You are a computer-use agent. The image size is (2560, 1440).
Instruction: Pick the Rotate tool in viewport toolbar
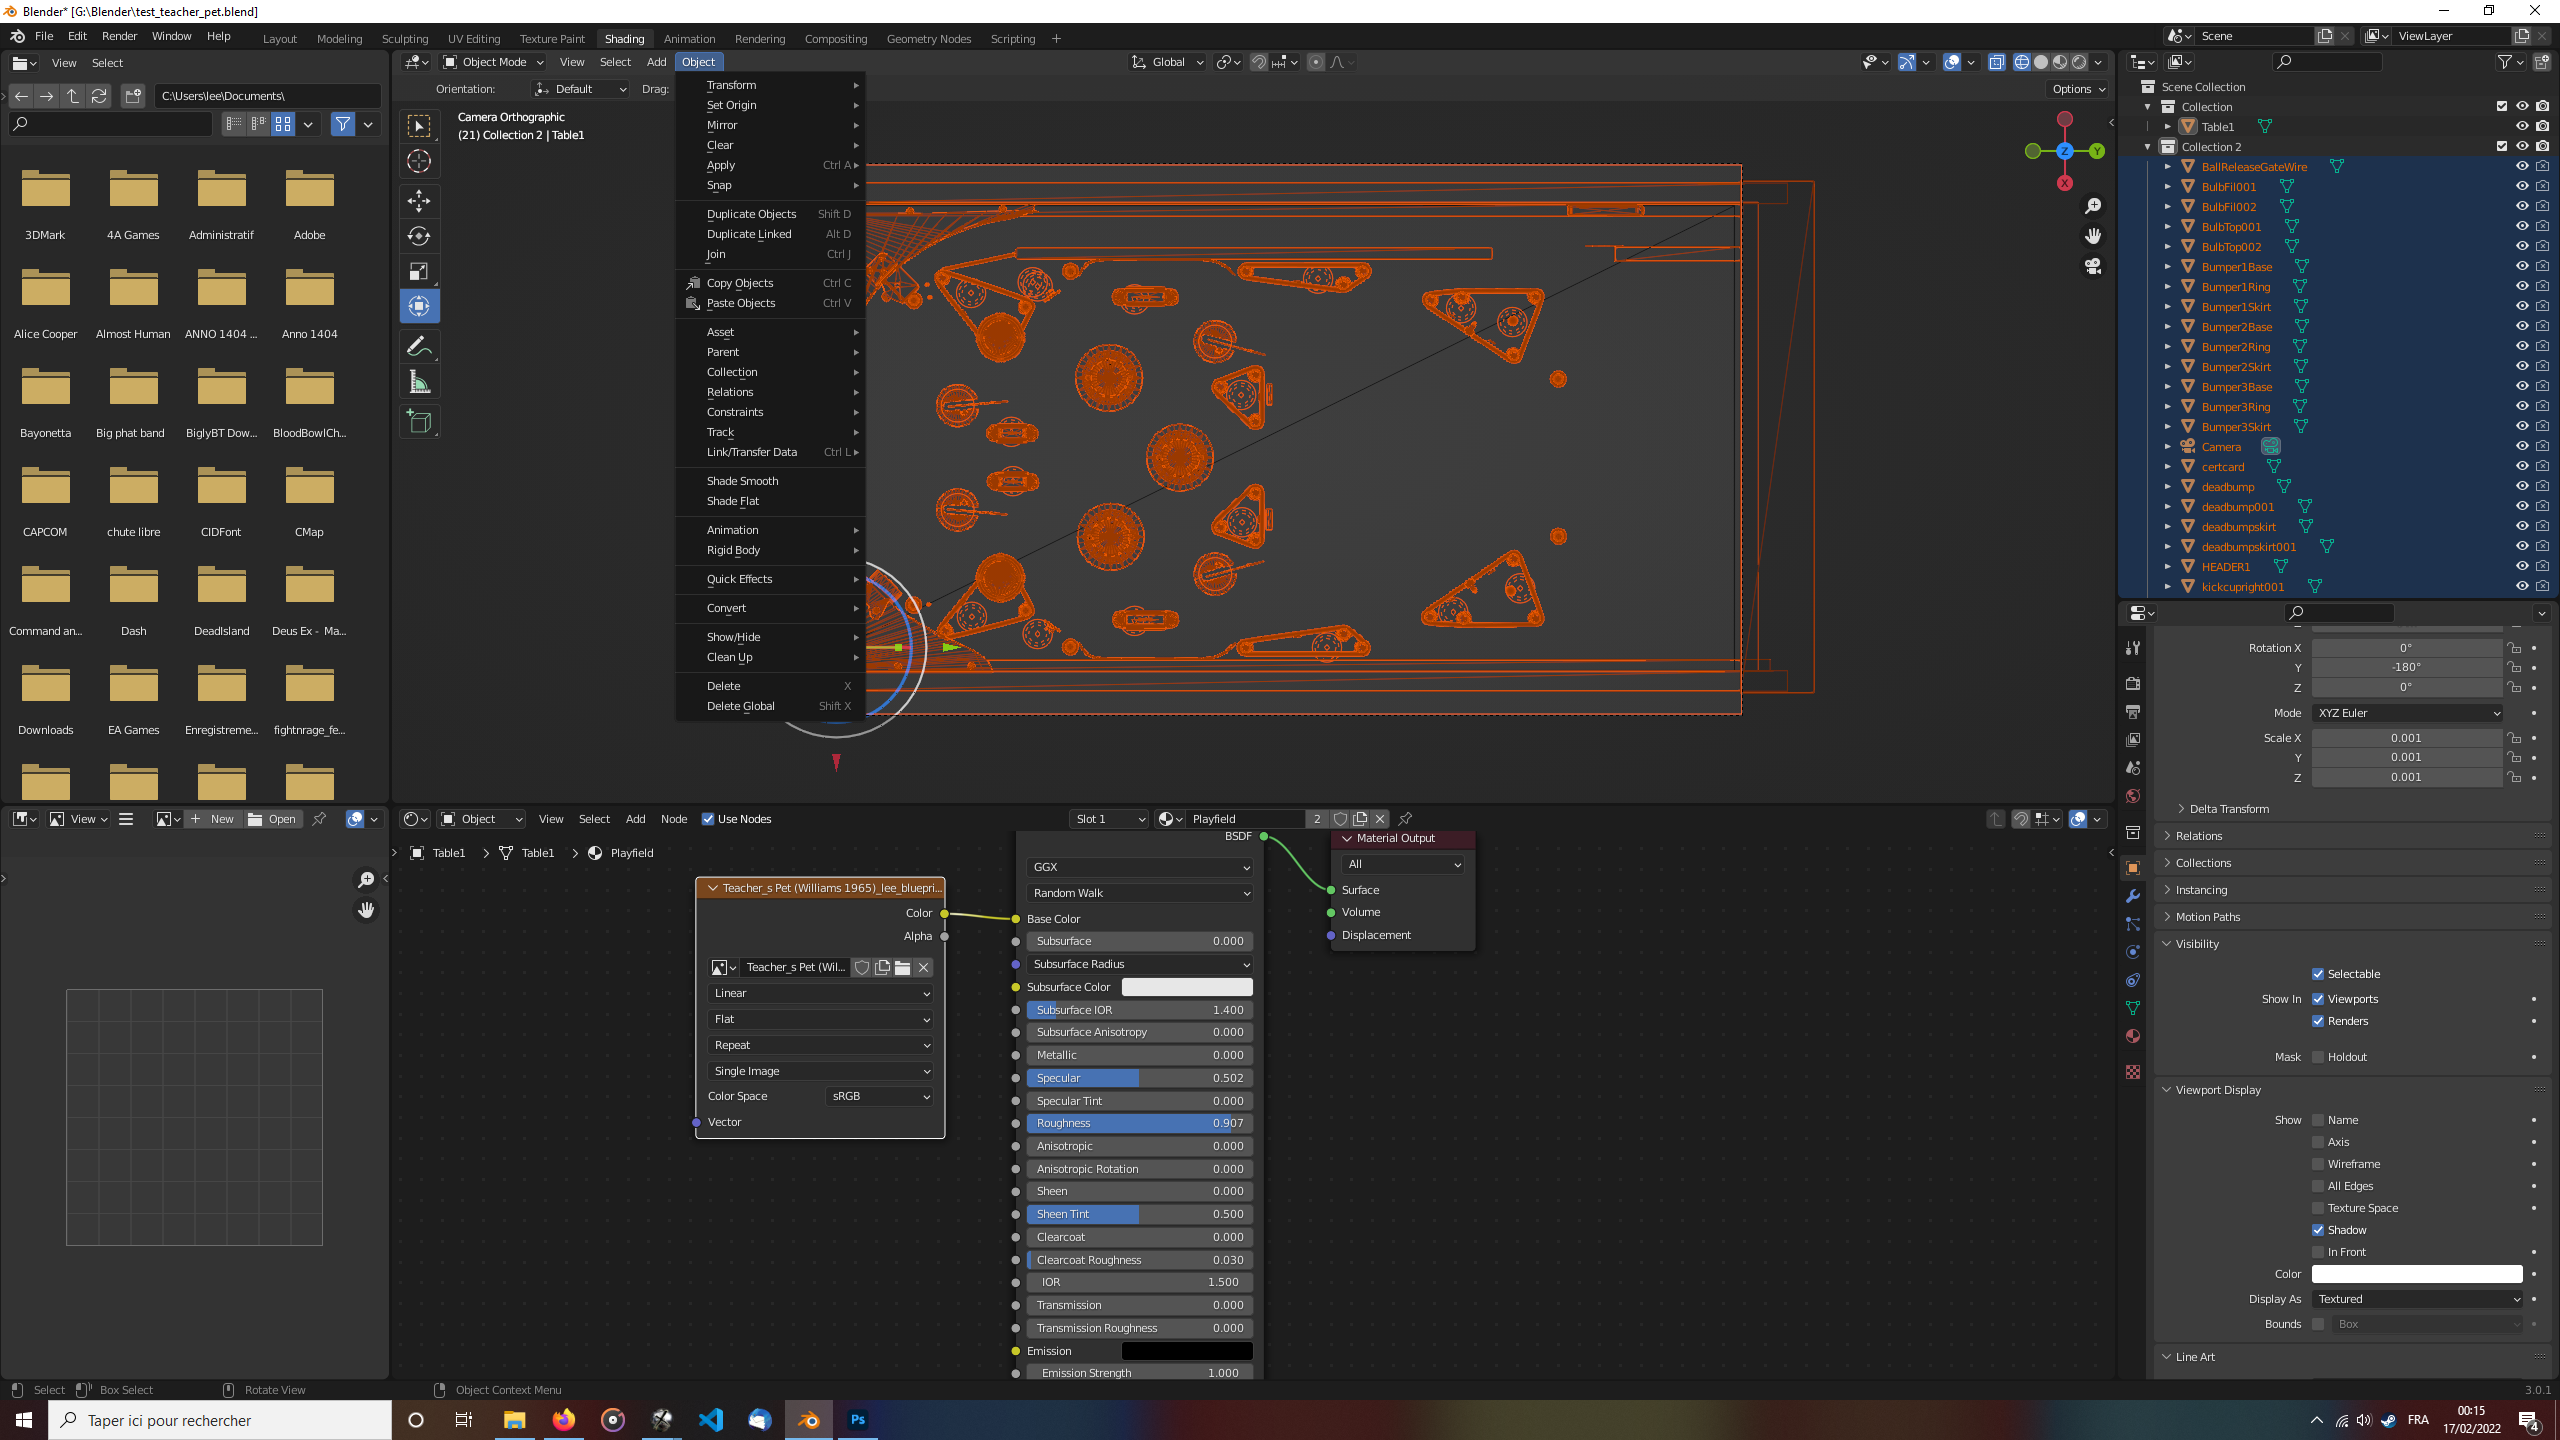pos(419,236)
